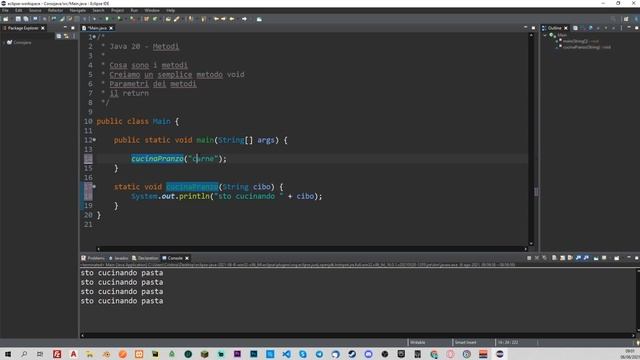The width and height of the screenshot is (640, 360).
Task: Click the Console horizontal scrollbar
Action: [358, 336]
